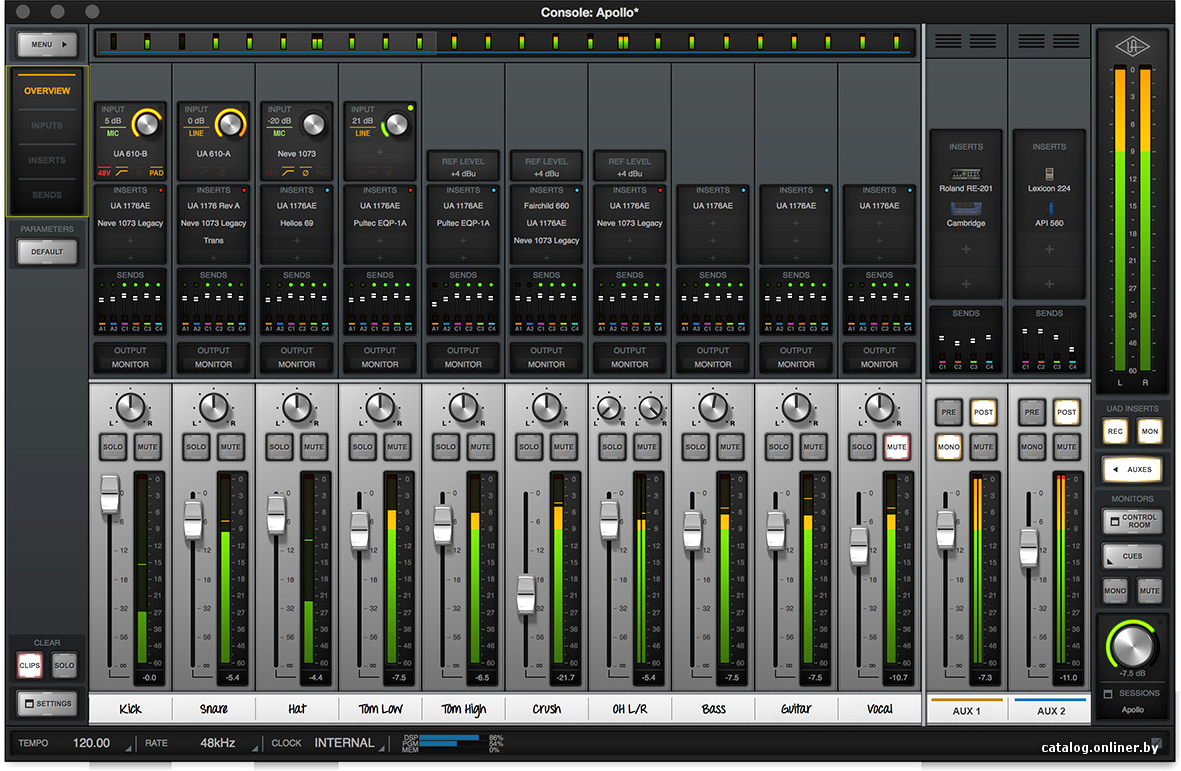1181x771 pixels.
Task: Open the Lexicon 224 insert on AUX 2
Action: click(1048, 181)
